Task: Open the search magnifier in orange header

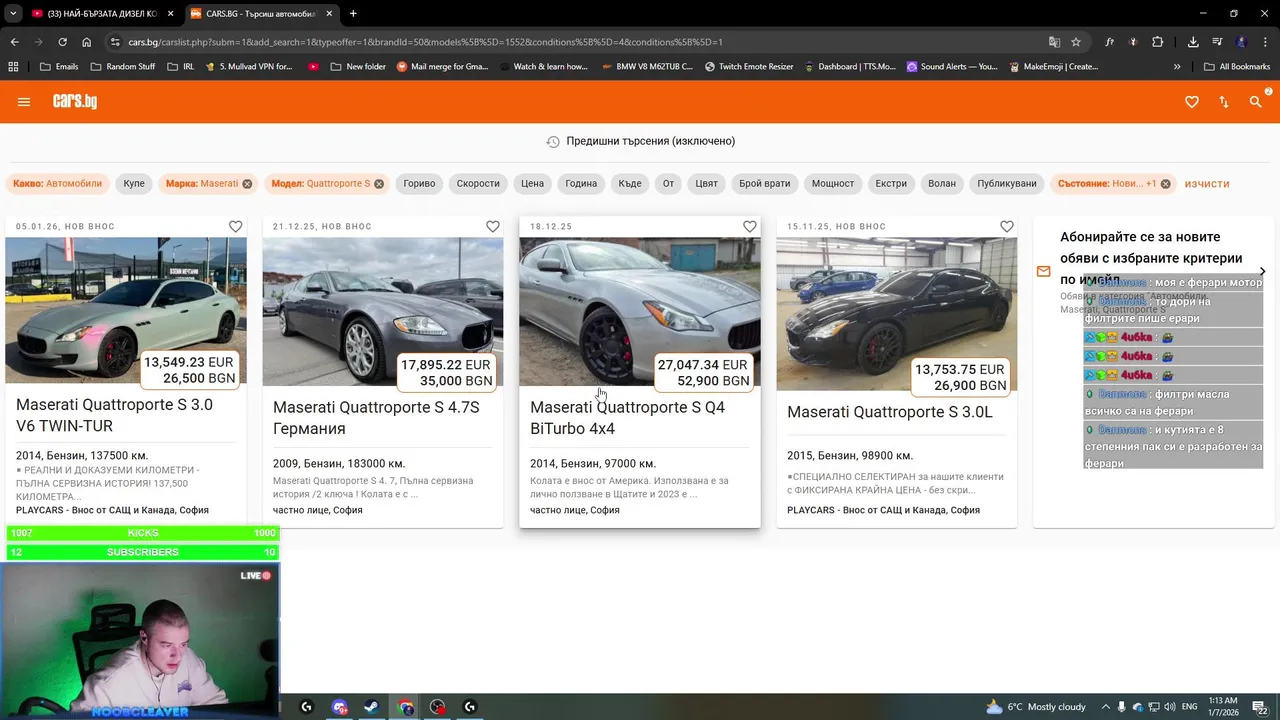Action: 1255,102
